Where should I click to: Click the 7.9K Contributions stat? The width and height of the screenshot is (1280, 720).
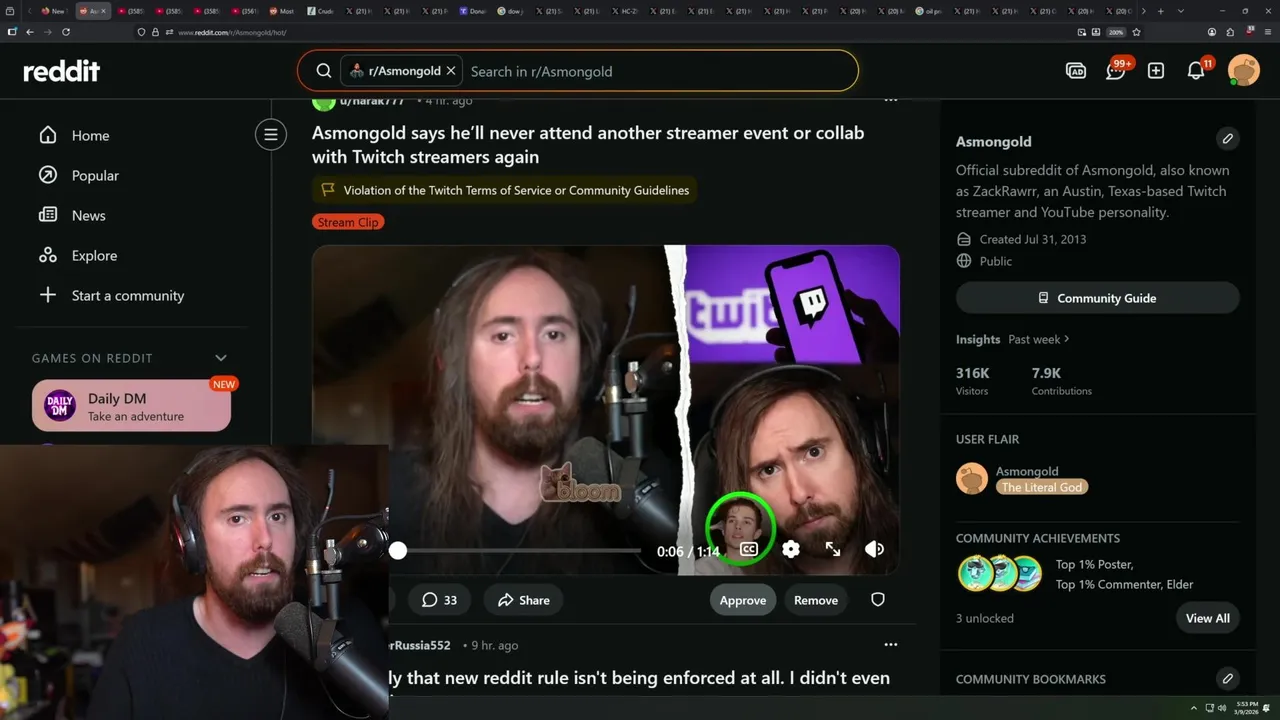tap(1062, 381)
